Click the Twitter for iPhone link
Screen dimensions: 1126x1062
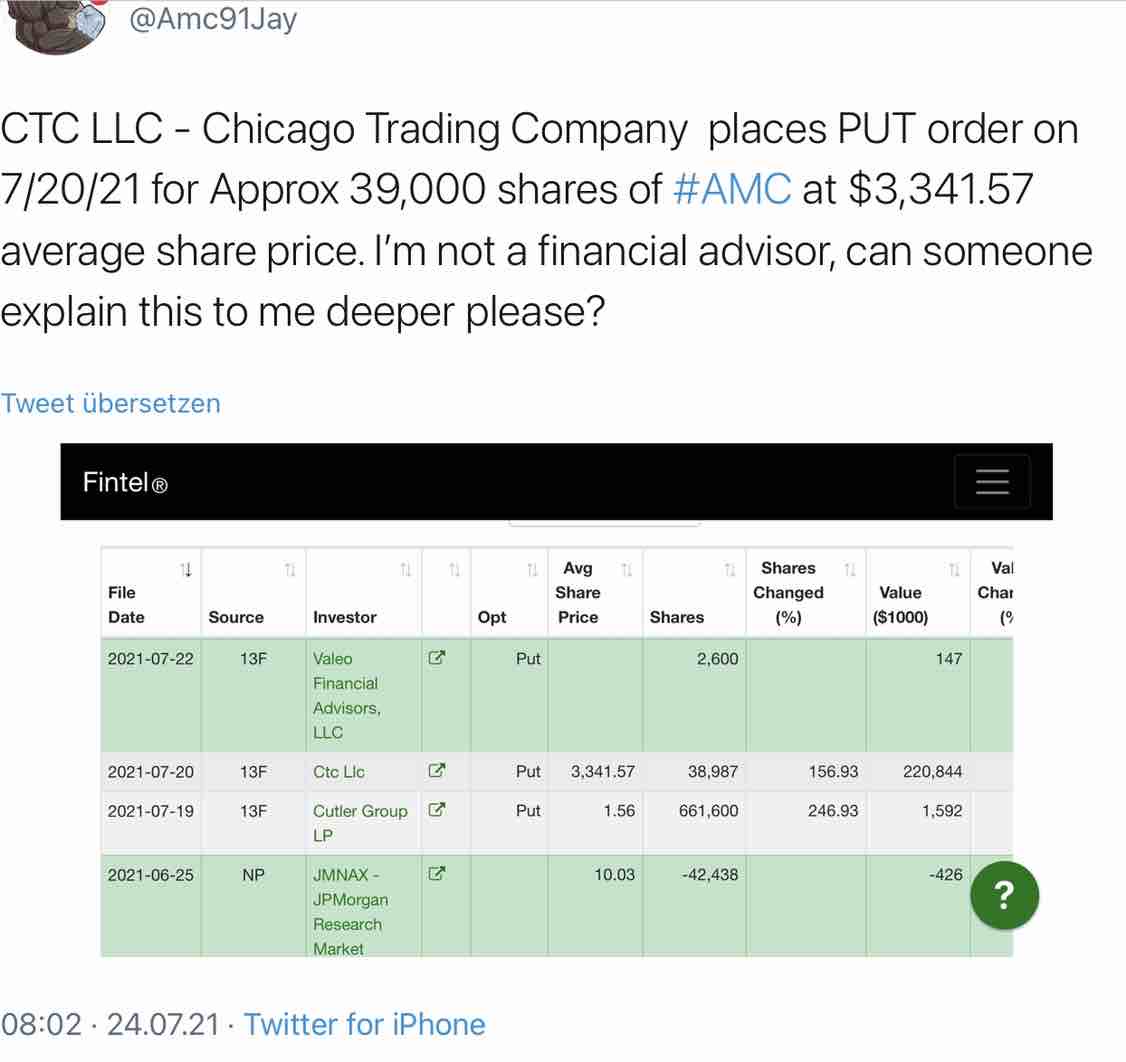click(x=367, y=1024)
